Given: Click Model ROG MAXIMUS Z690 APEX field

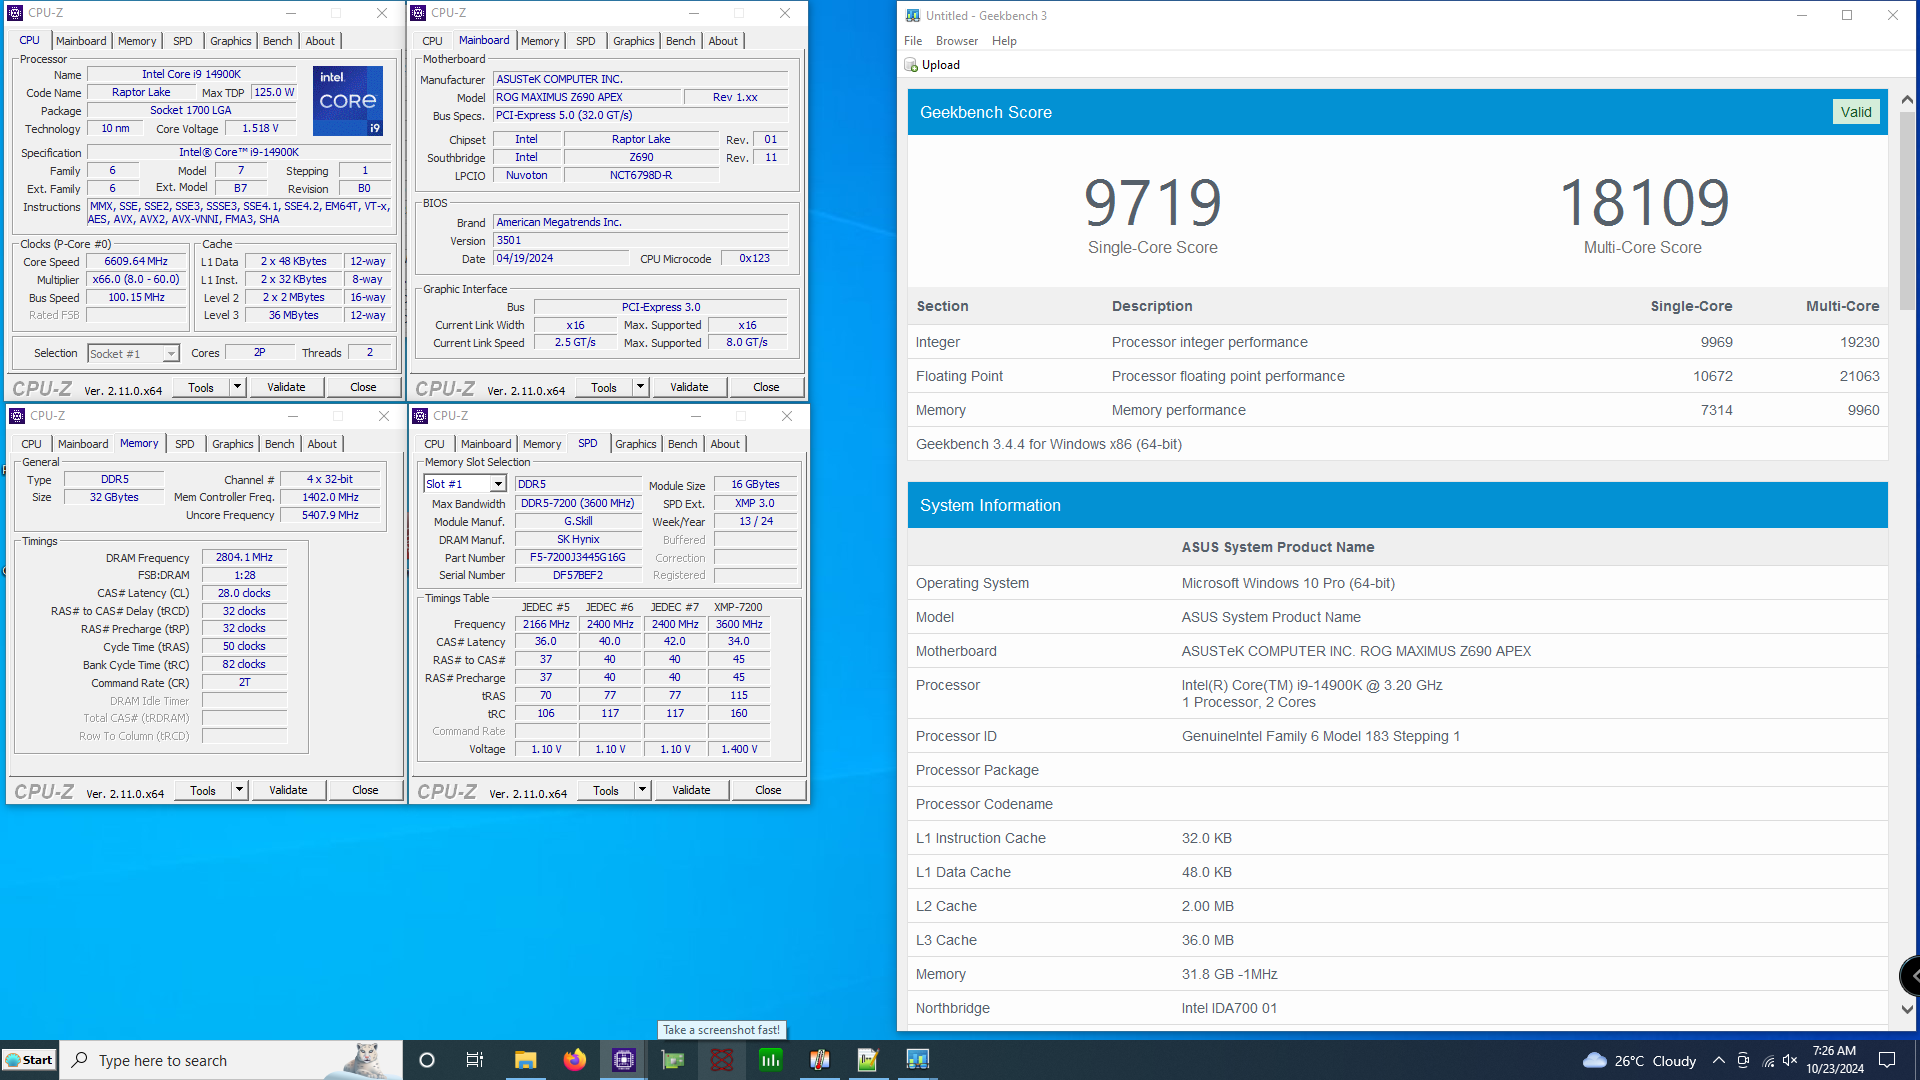Looking at the screenshot, I should coord(588,98).
